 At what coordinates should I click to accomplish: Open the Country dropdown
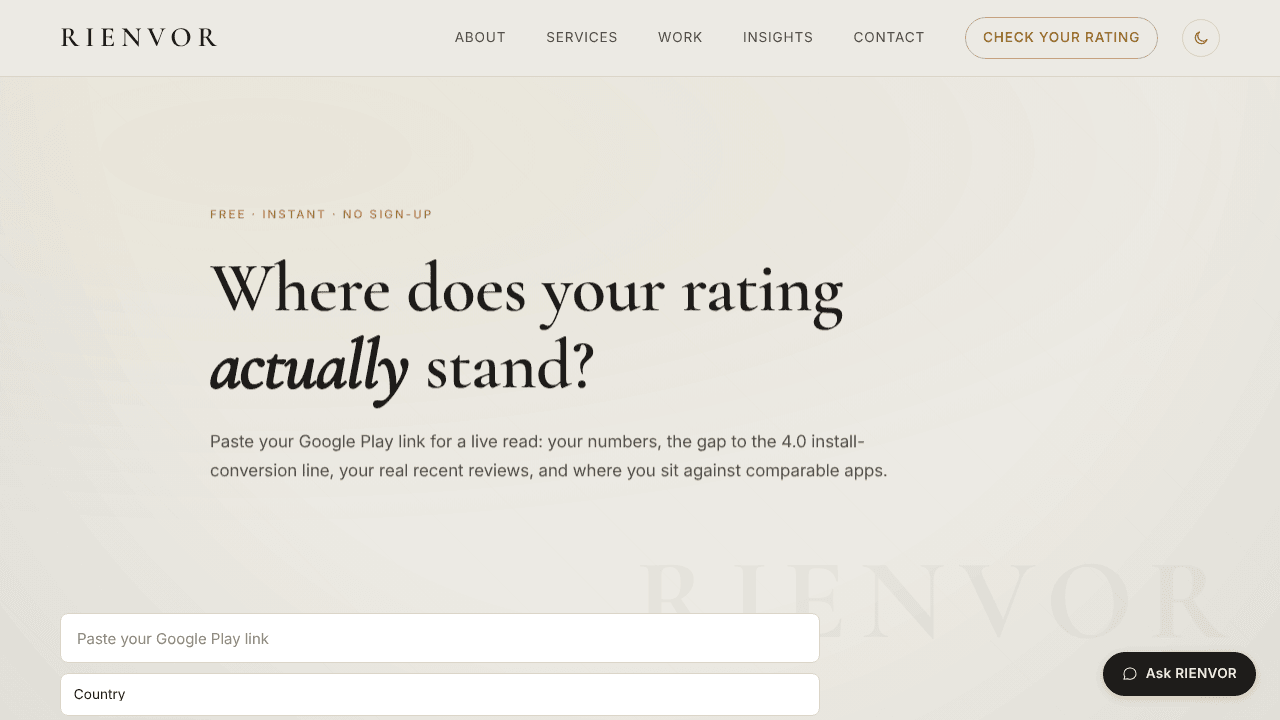[440, 694]
